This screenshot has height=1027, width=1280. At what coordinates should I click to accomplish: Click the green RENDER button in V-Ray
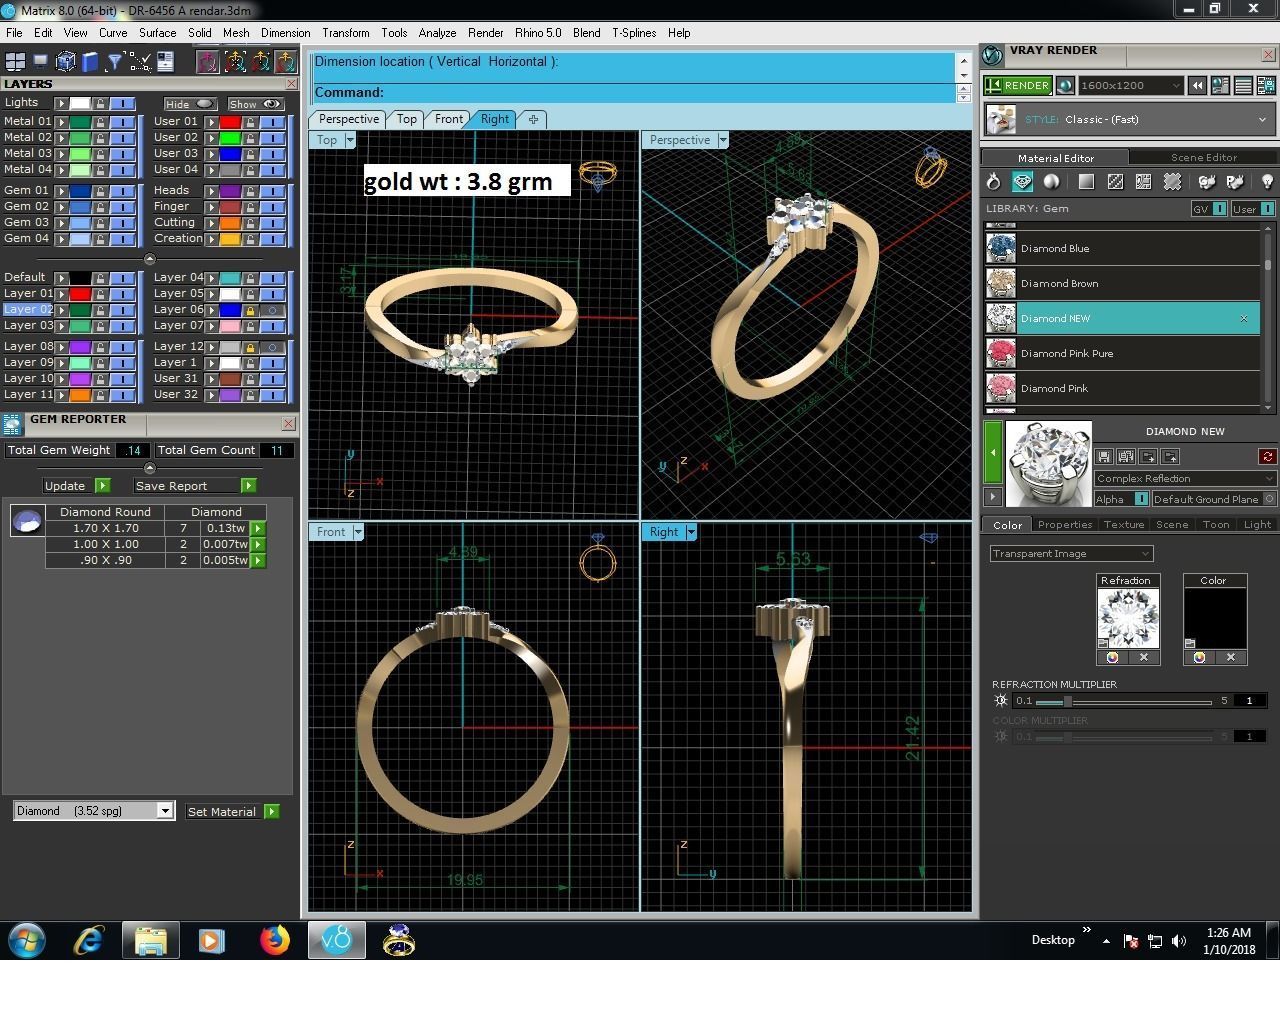click(1017, 86)
